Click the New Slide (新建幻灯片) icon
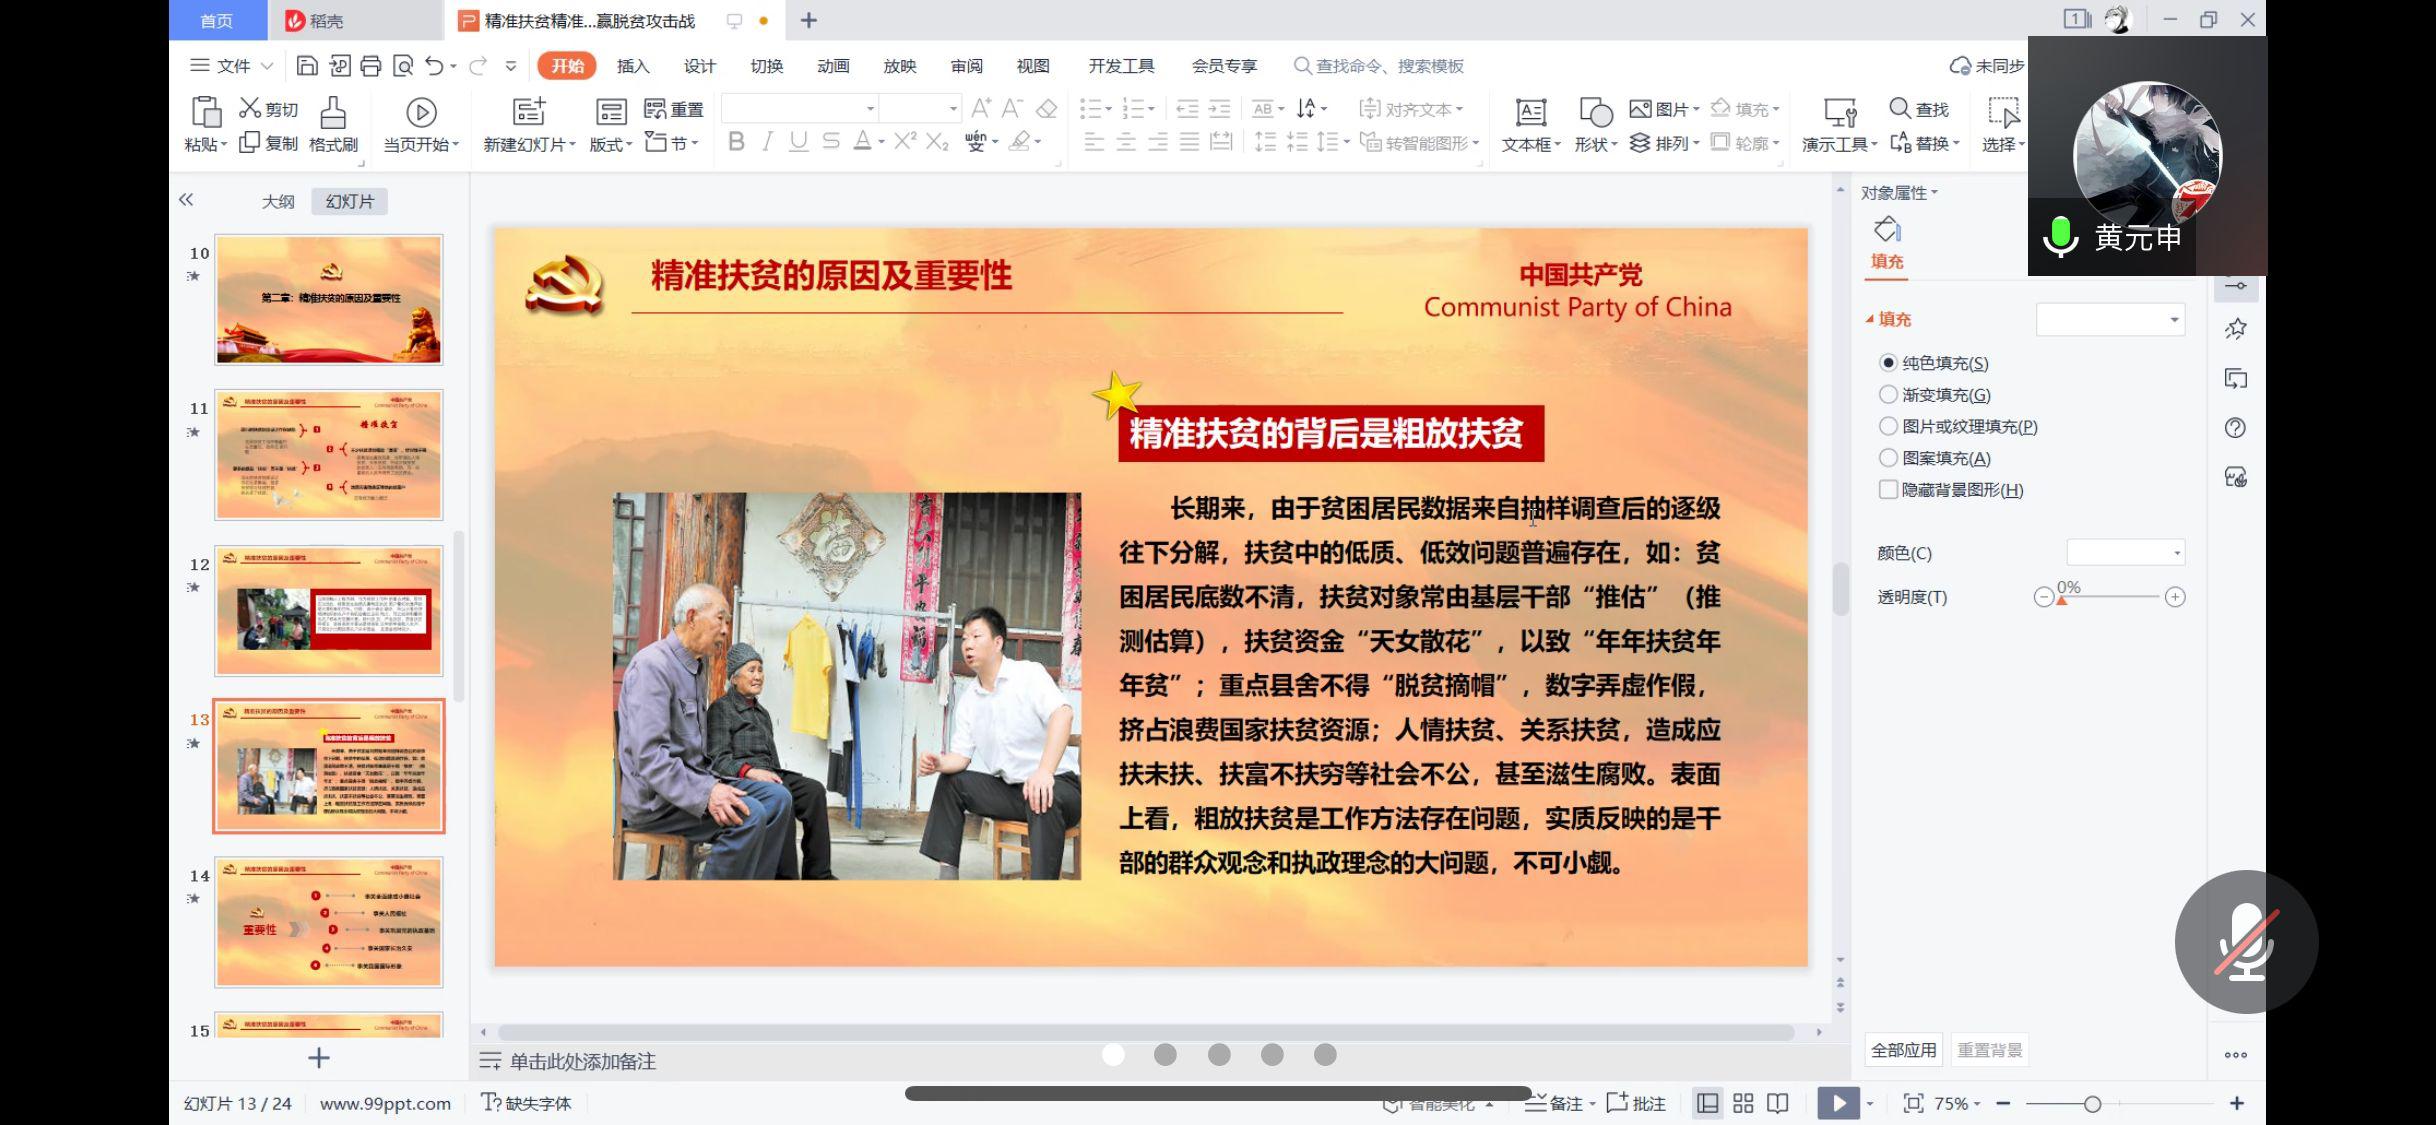The width and height of the screenshot is (2436, 1125). [528, 112]
